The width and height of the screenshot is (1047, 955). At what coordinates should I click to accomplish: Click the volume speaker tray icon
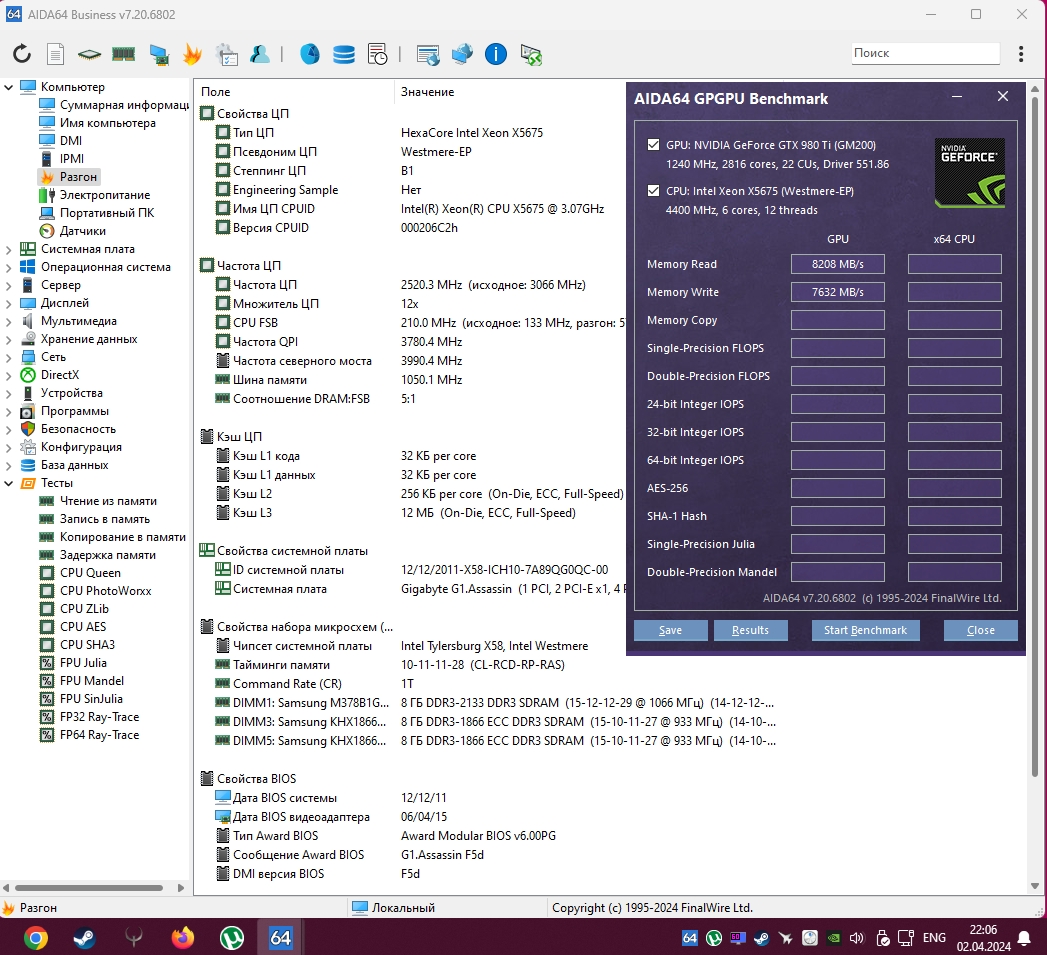coord(857,938)
